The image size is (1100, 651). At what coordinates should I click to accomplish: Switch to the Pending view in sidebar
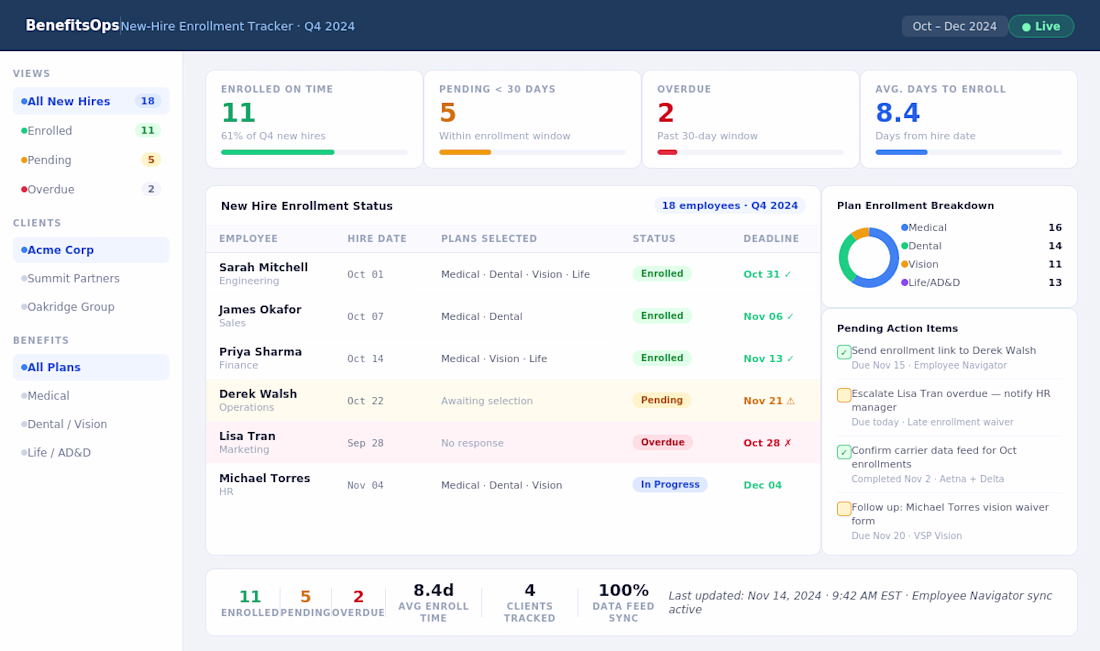(x=91, y=160)
